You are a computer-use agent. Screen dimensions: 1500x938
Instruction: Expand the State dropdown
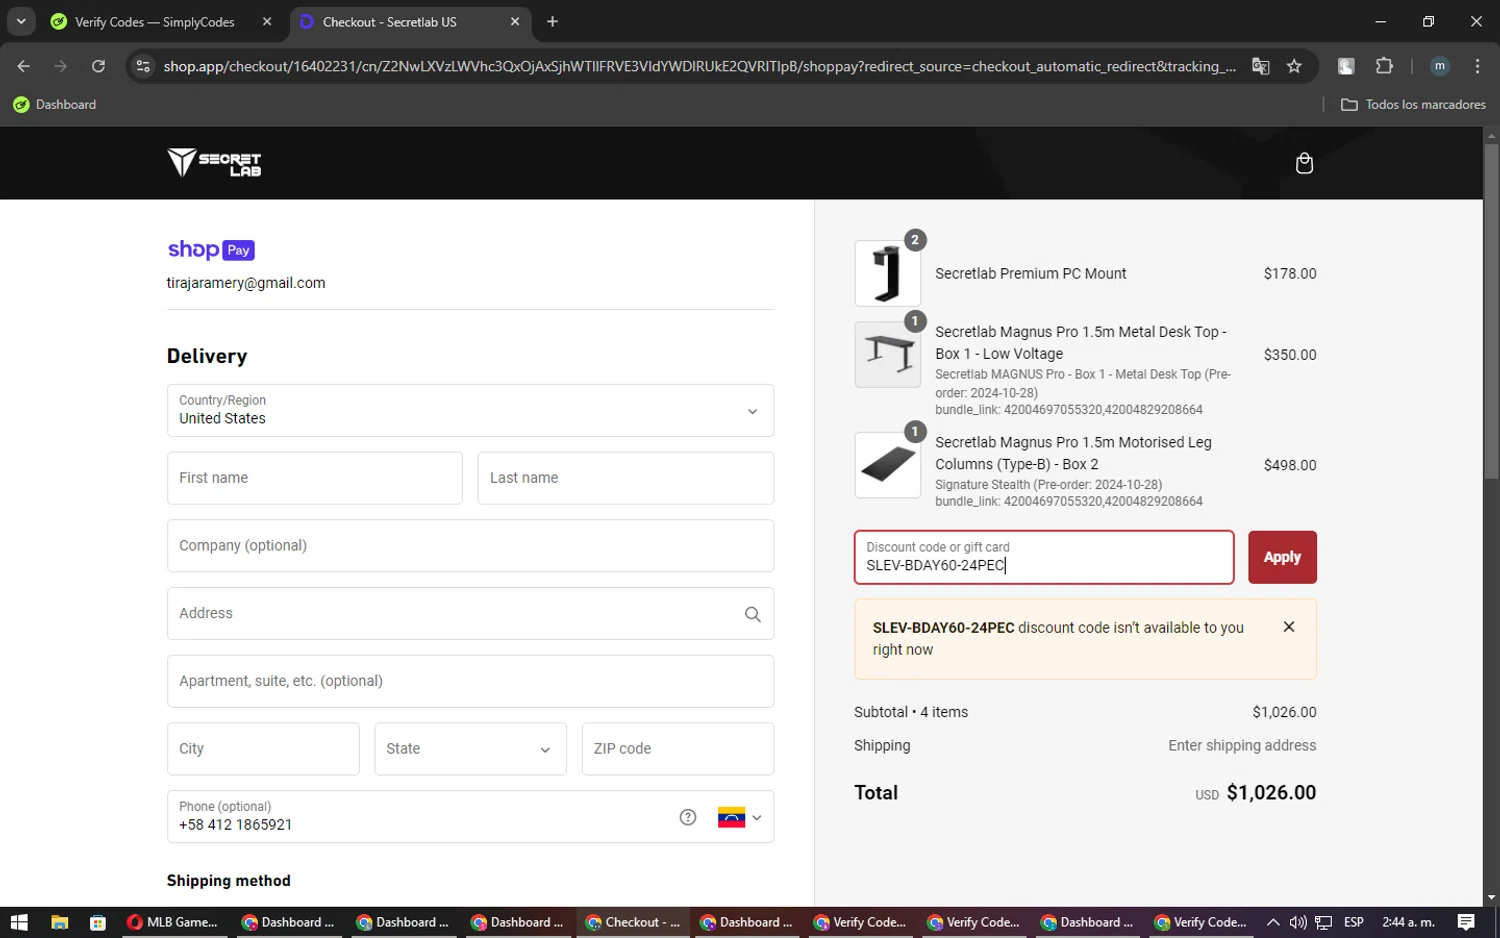tap(470, 749)
